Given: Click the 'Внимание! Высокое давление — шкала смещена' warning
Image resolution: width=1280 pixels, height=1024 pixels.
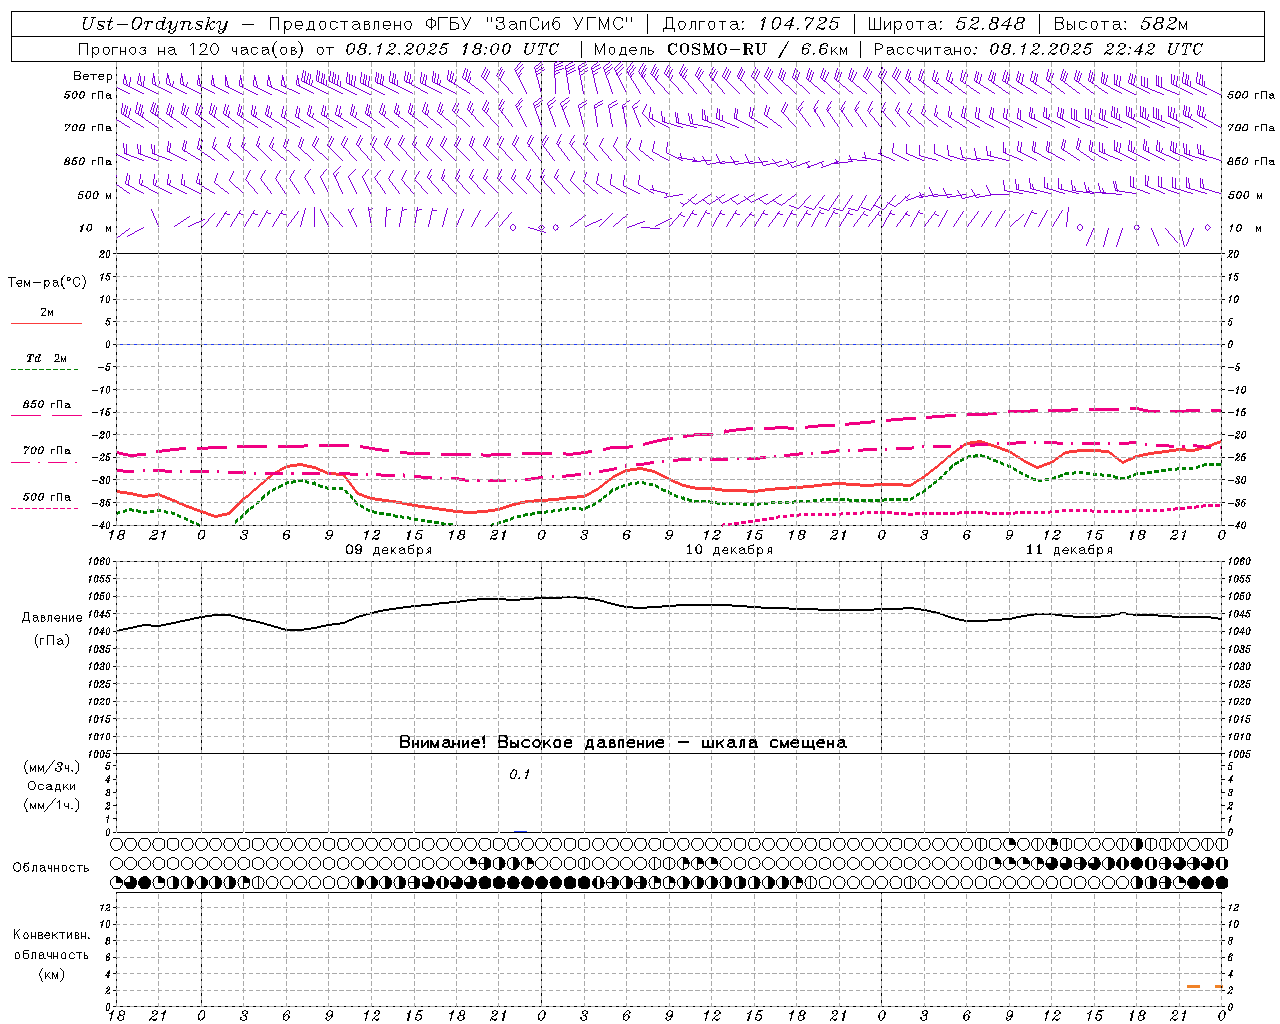Looking at the screenshot, I should [623, 743].
